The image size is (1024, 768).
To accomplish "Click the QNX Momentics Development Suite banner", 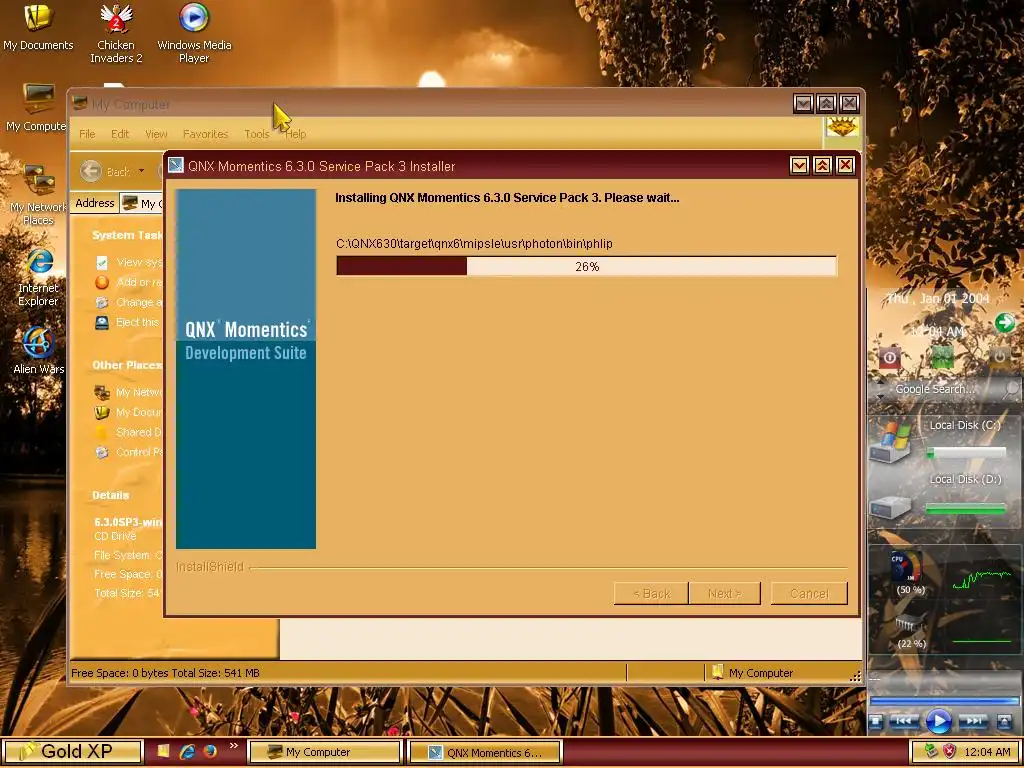I will (246, 369).
